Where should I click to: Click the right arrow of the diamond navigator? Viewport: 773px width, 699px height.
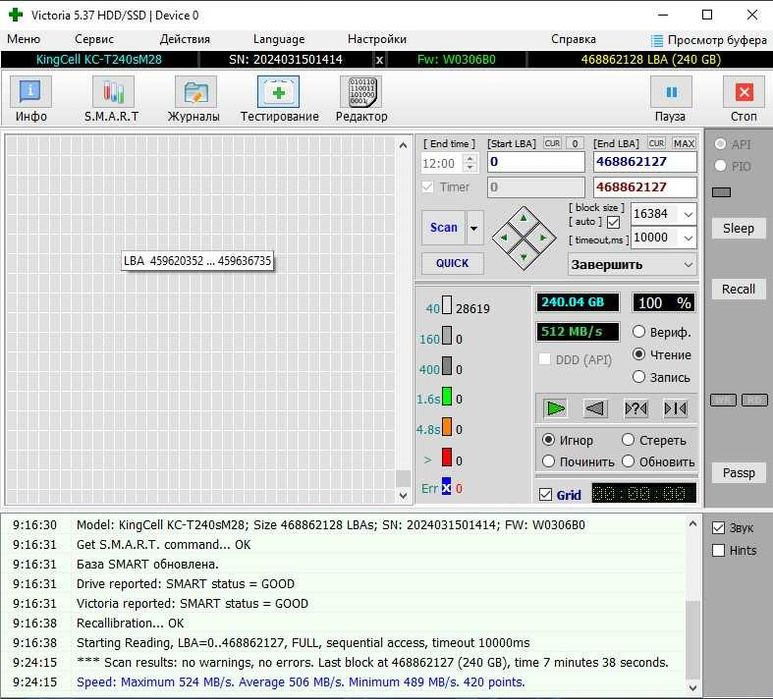tap(543, 238)
